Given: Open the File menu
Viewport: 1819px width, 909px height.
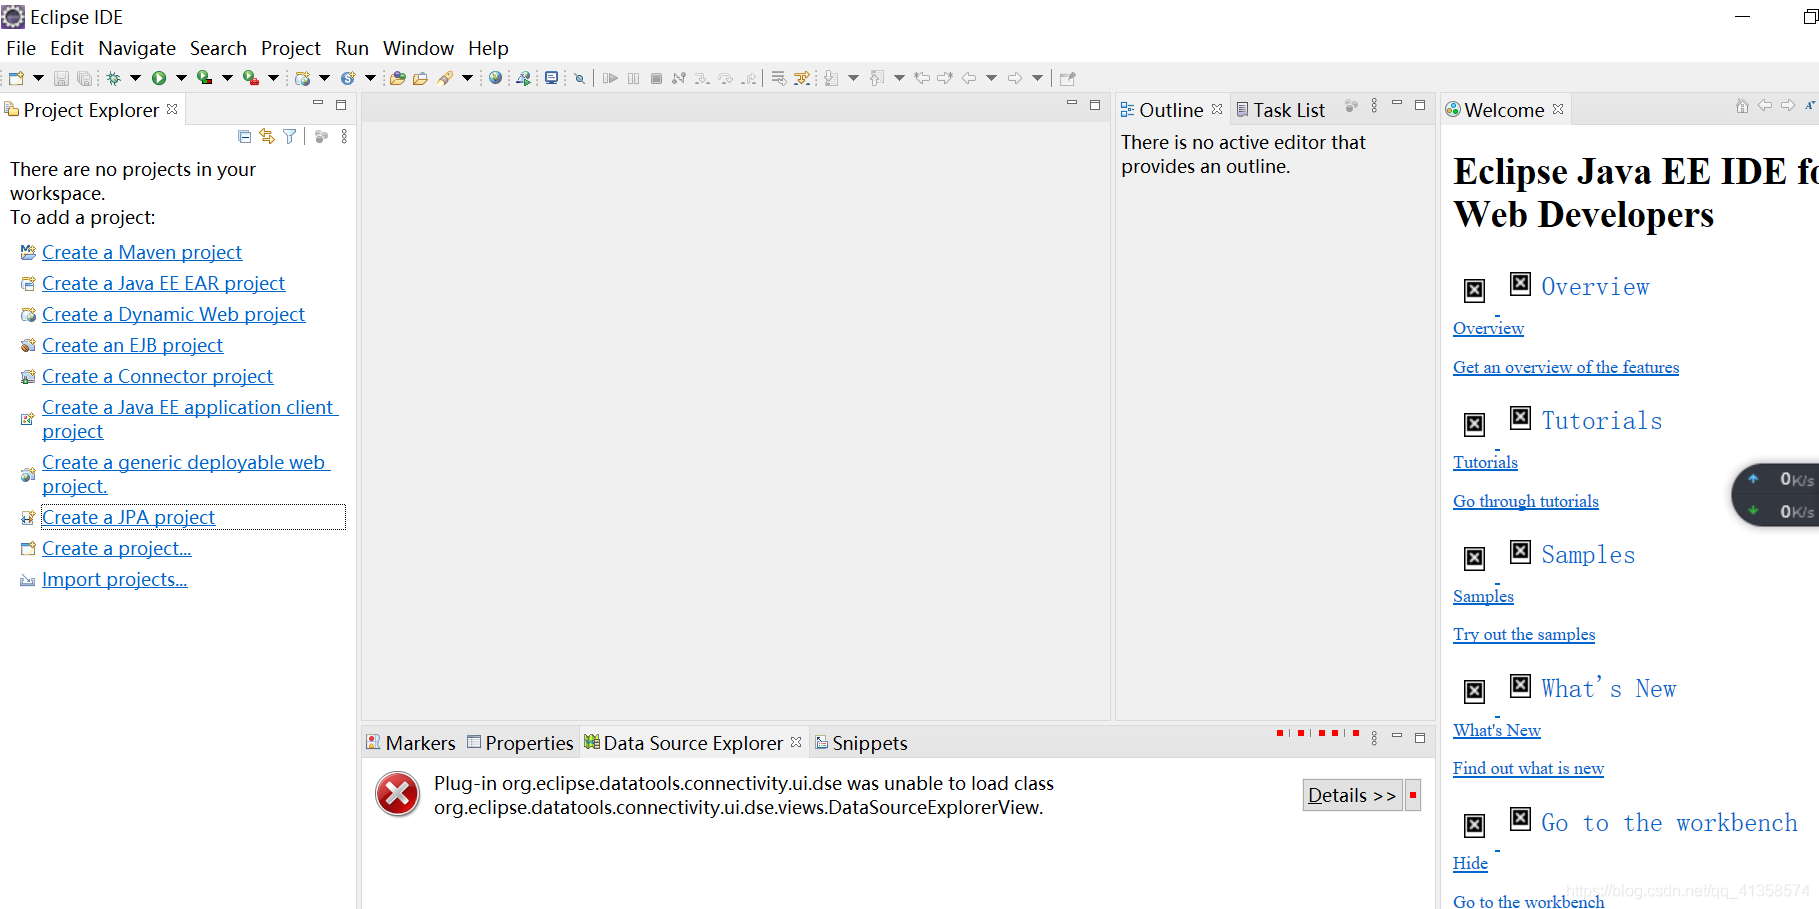Looking at the screenshot, I should 21,48.
